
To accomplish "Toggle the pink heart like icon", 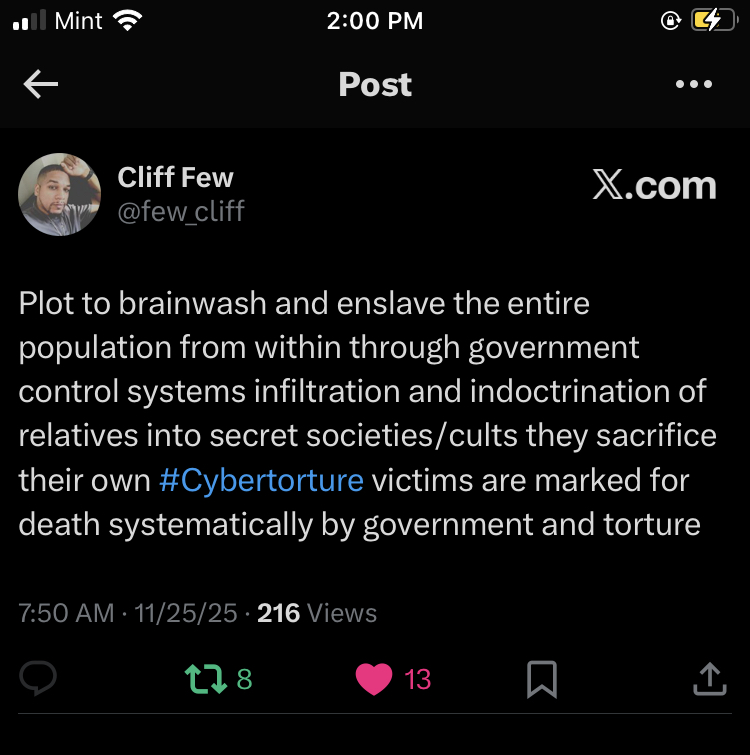I will click(x=374, y=679).
